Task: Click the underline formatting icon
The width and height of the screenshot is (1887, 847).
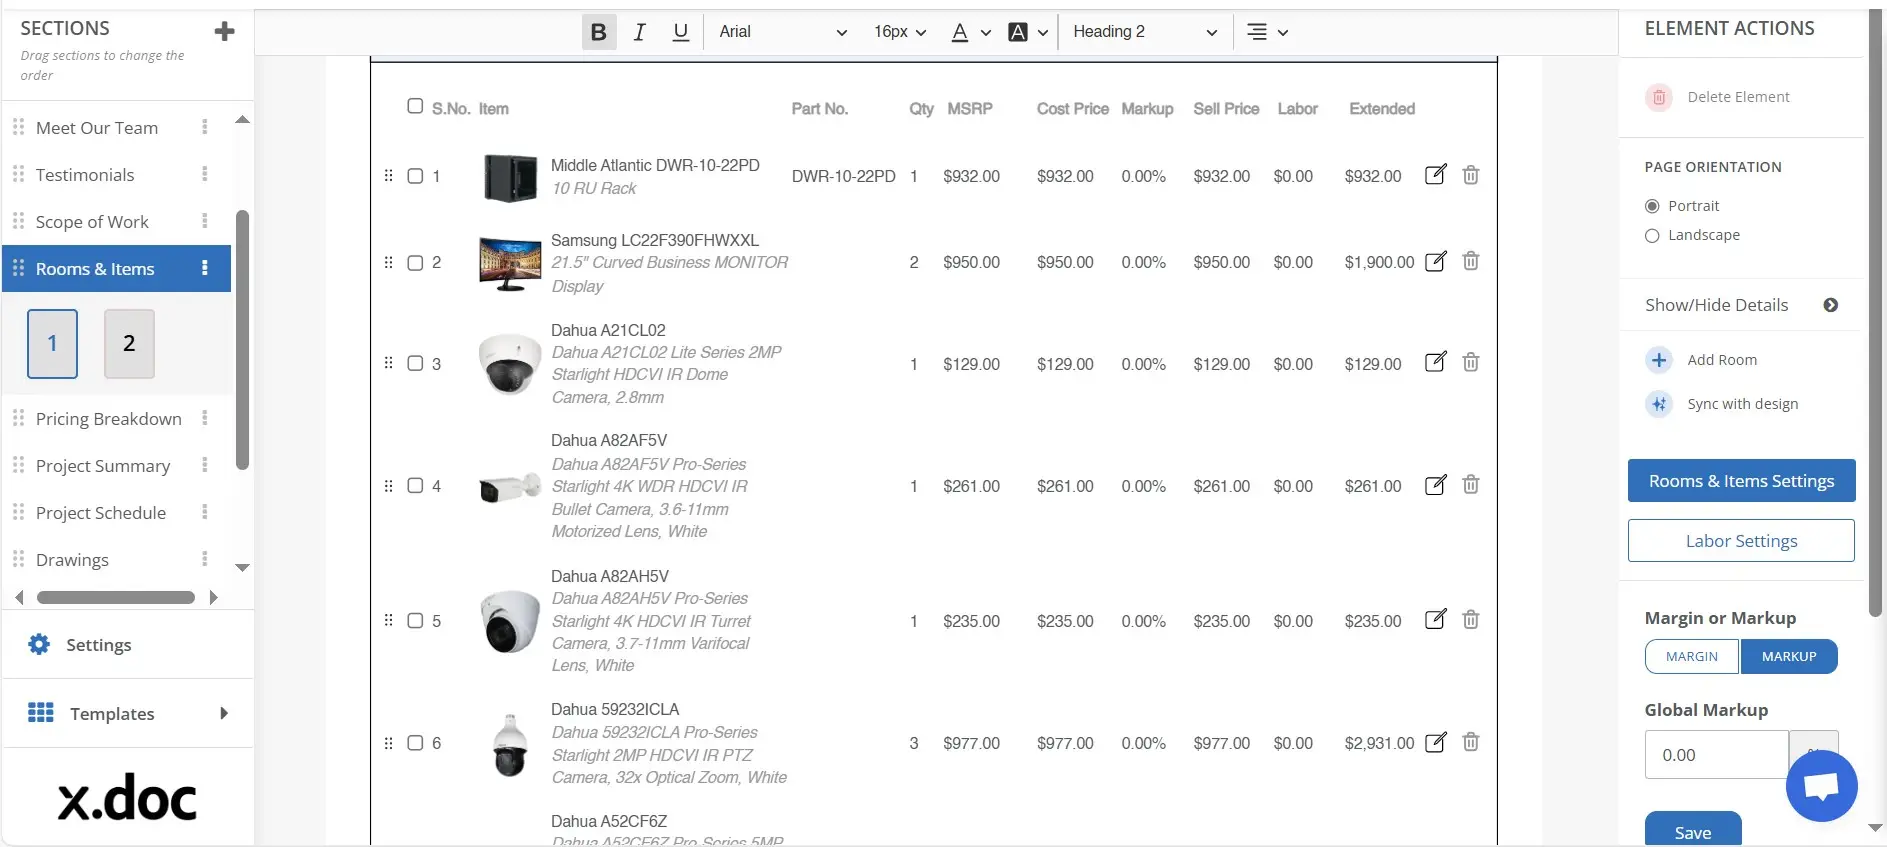Action: coord(681,32)
